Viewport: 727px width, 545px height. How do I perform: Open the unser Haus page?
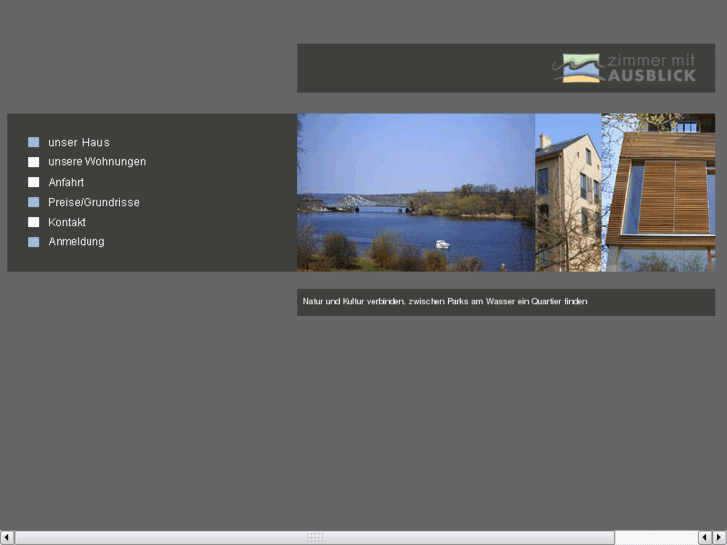(x=79, y=142)
